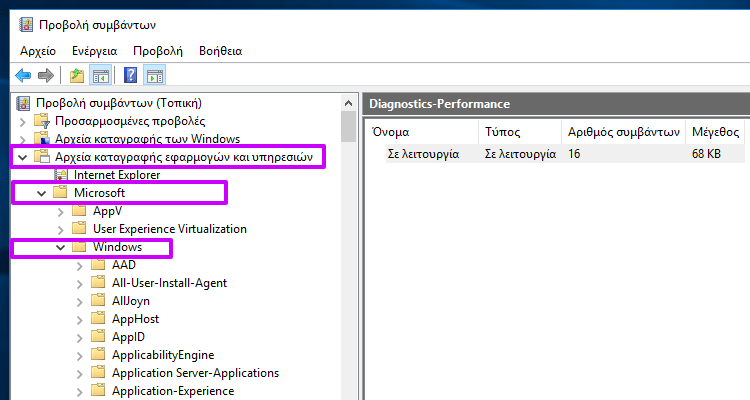Click the AppHost folder icon
Image resolution: width=750 pixels, height=400 pixels.
coord(98,319)
